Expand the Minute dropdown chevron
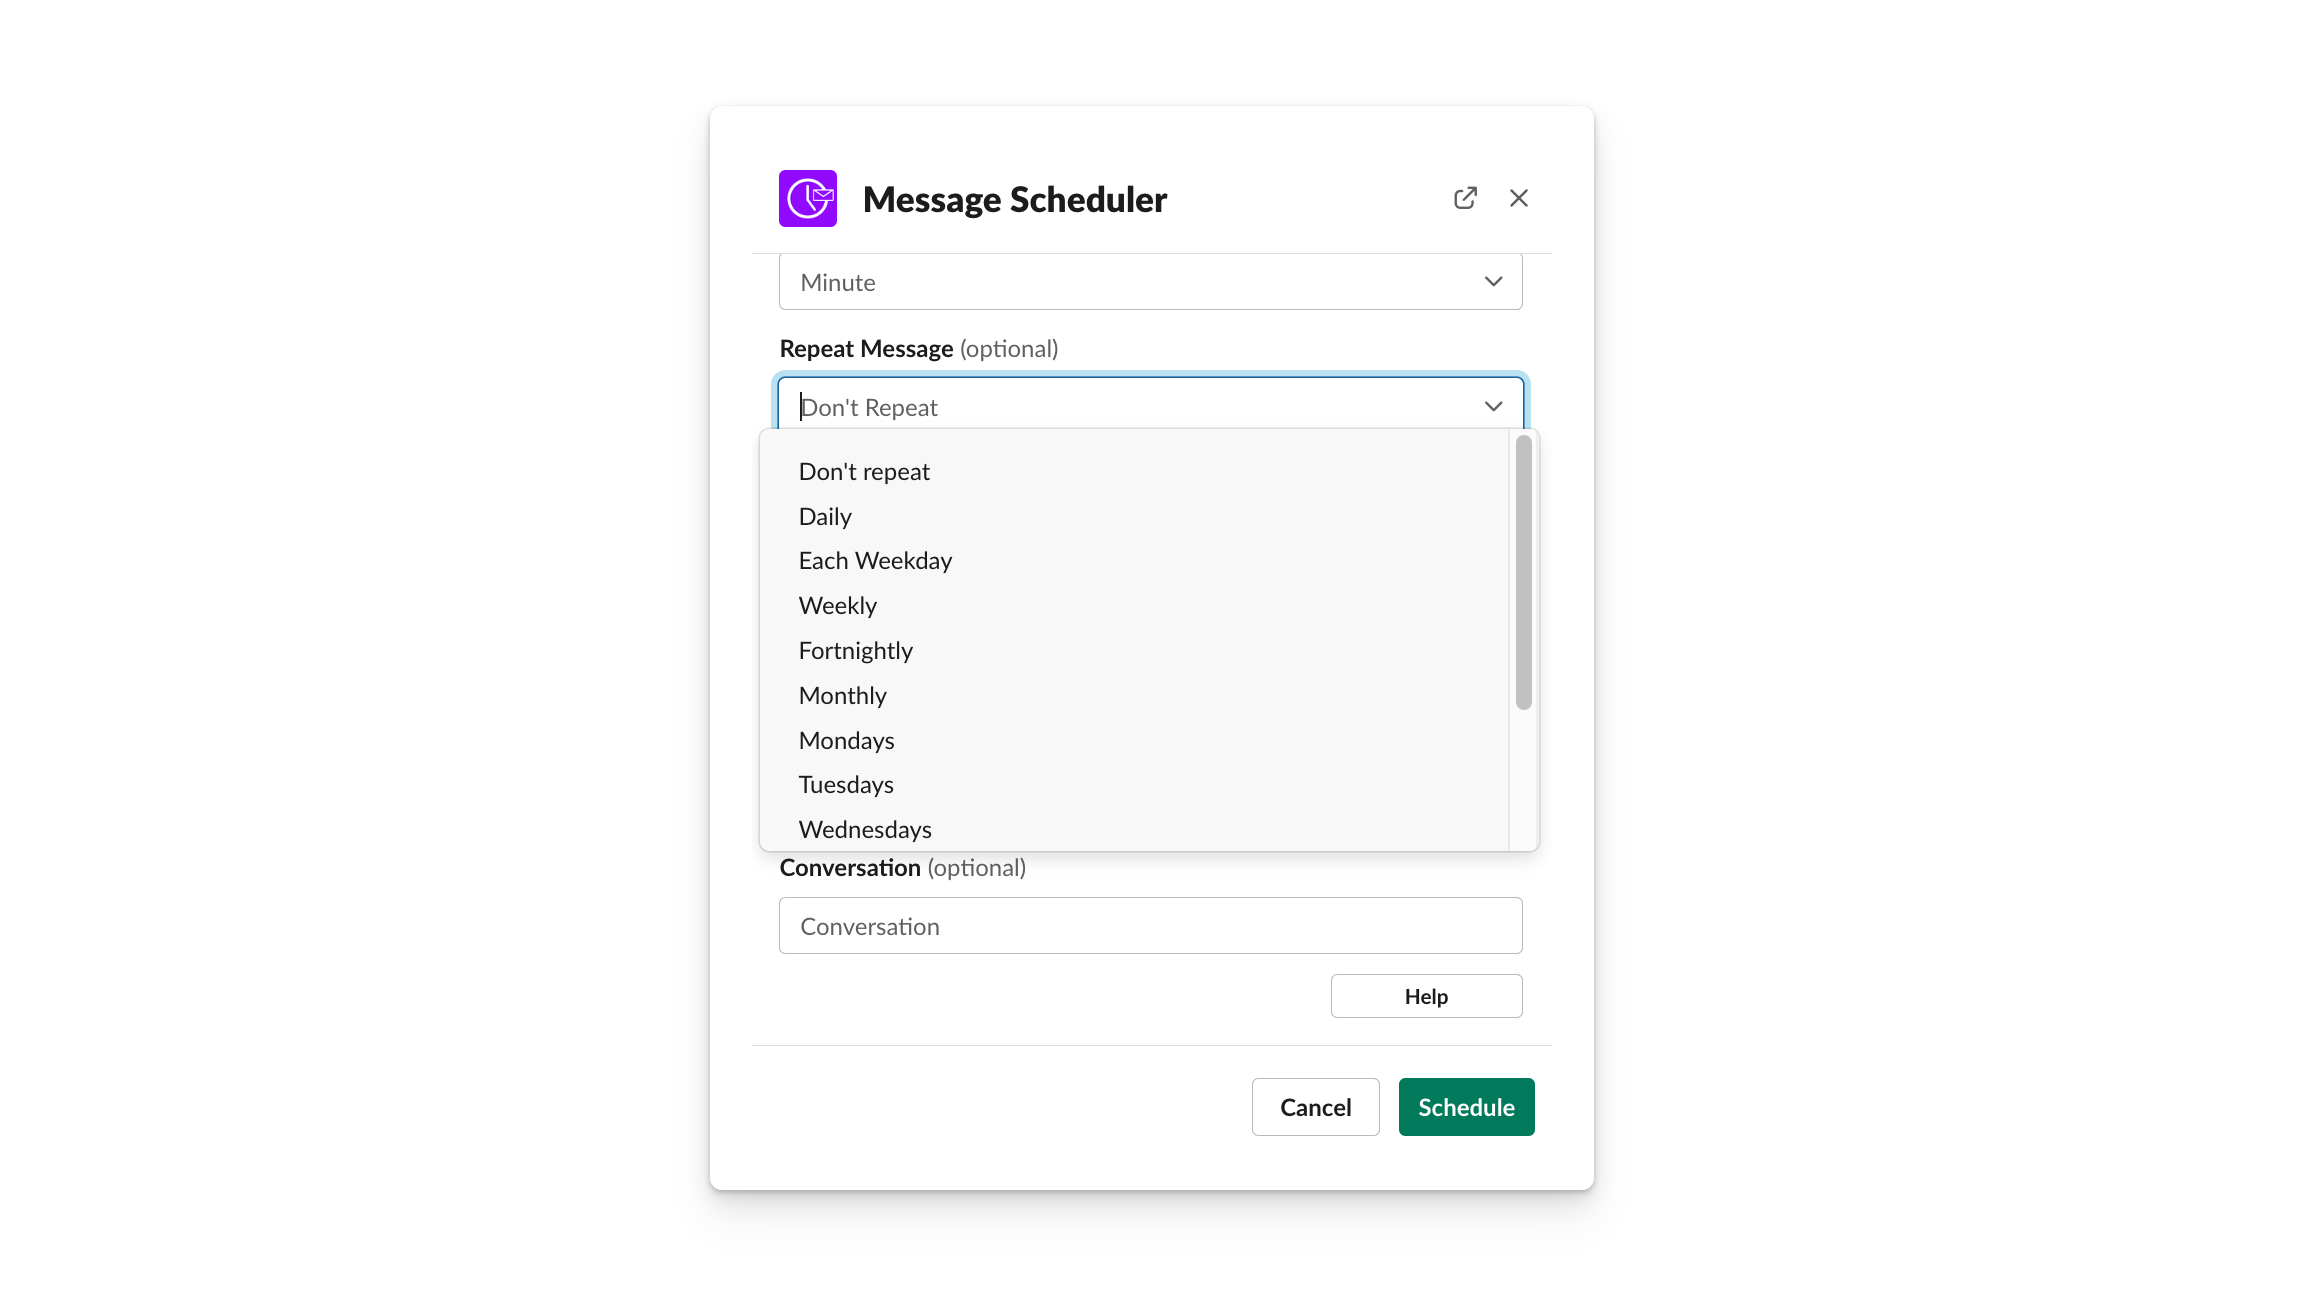This screenshot has height=1296, width=2304. 1493,282
